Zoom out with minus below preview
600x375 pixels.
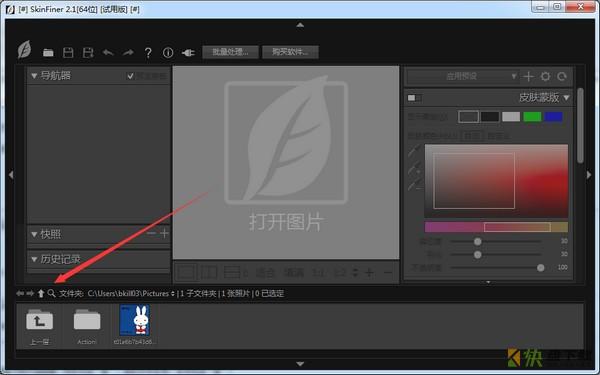tap(388, 272)
